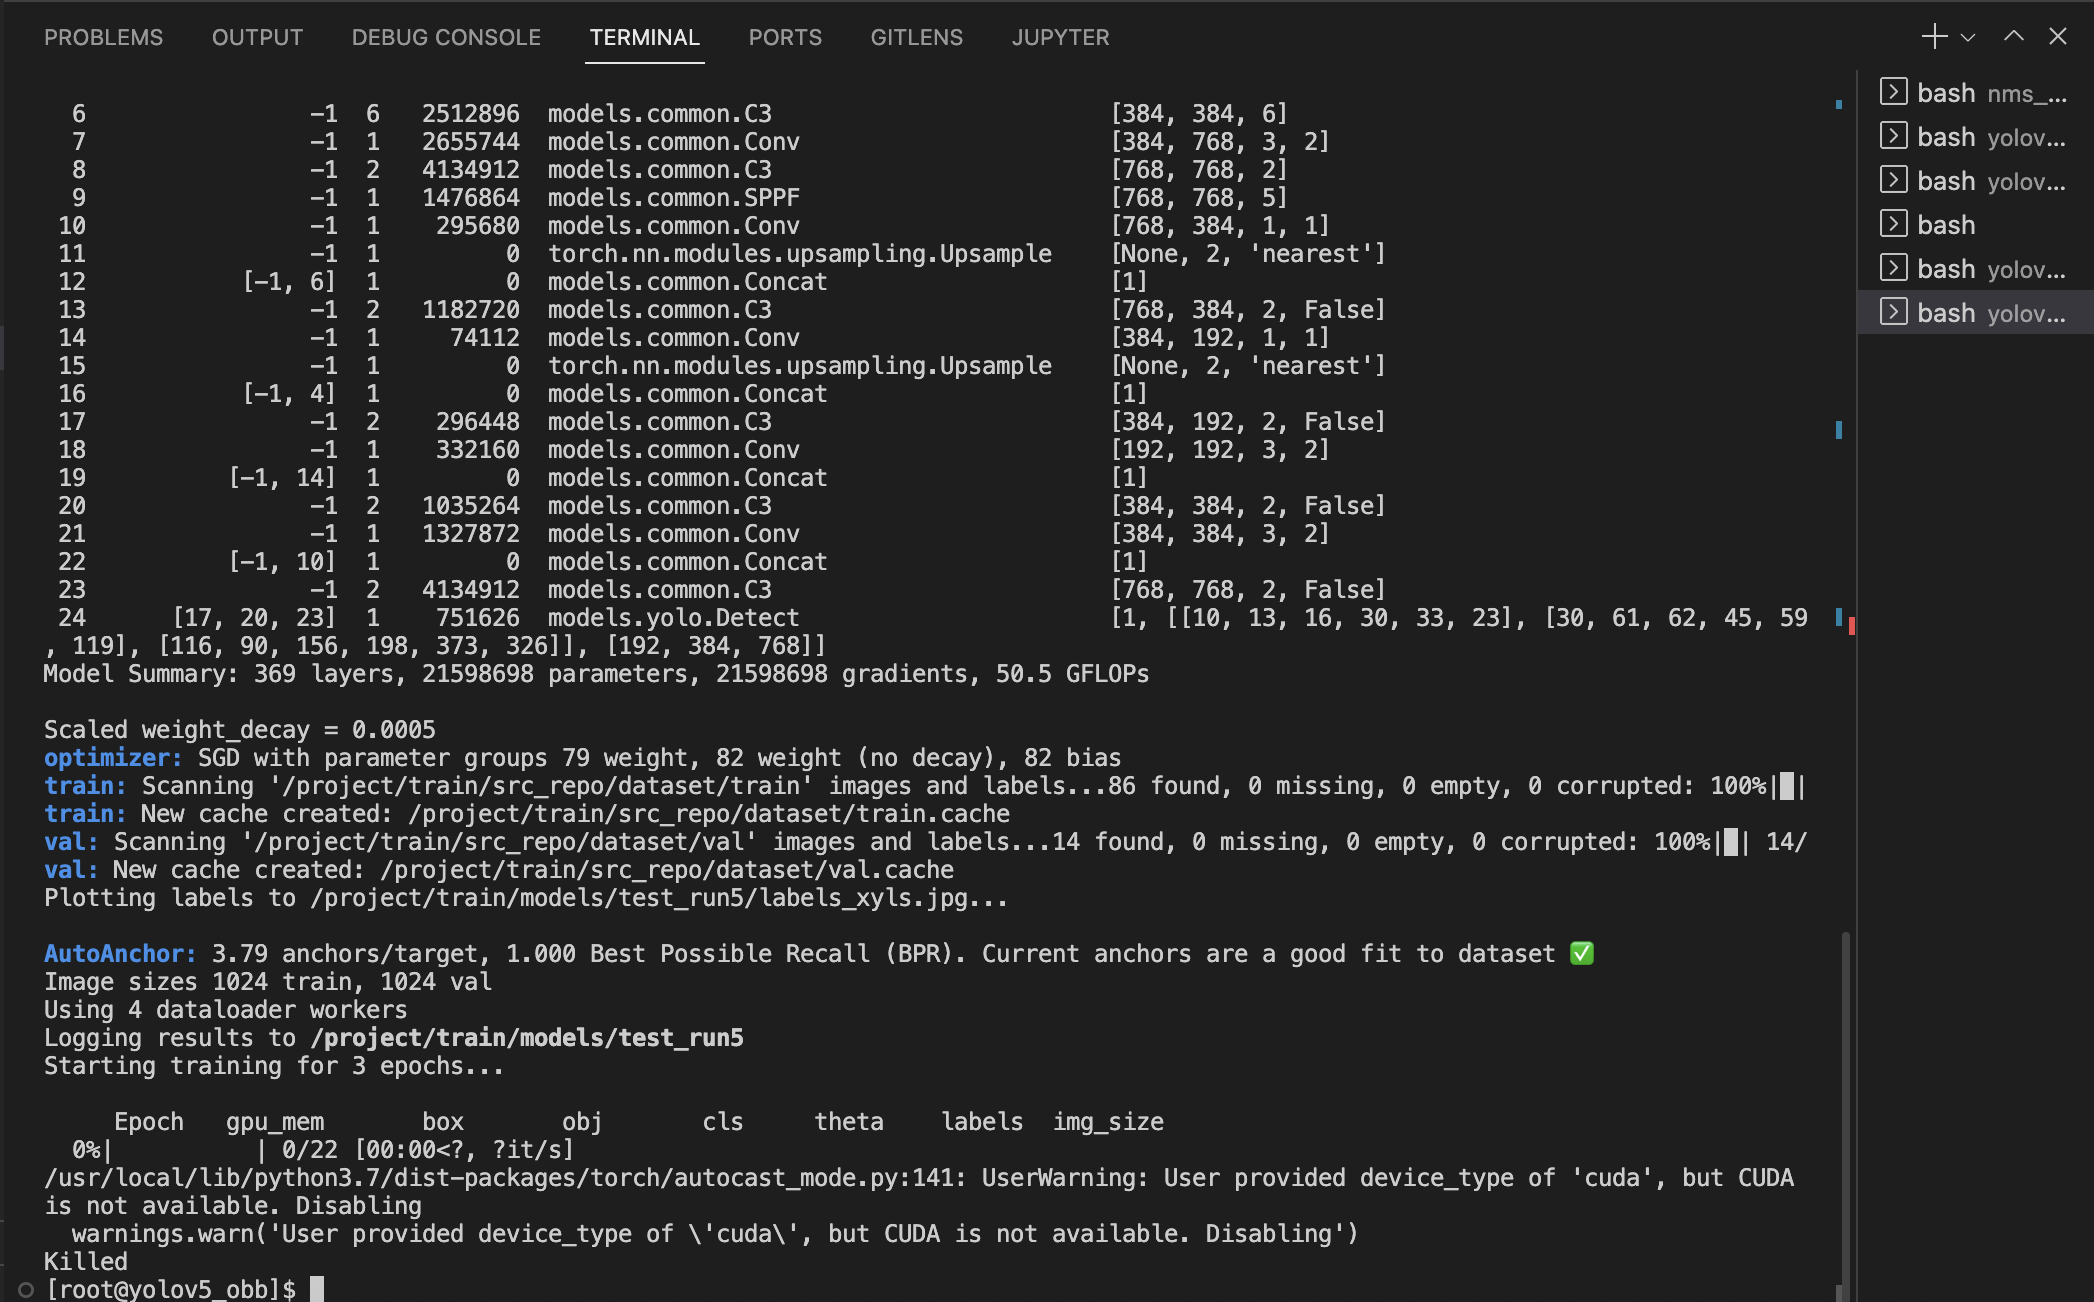This screenshot has height=1302, width=2094.
Task: Open the PORTS tab
Action: (785, 37)
